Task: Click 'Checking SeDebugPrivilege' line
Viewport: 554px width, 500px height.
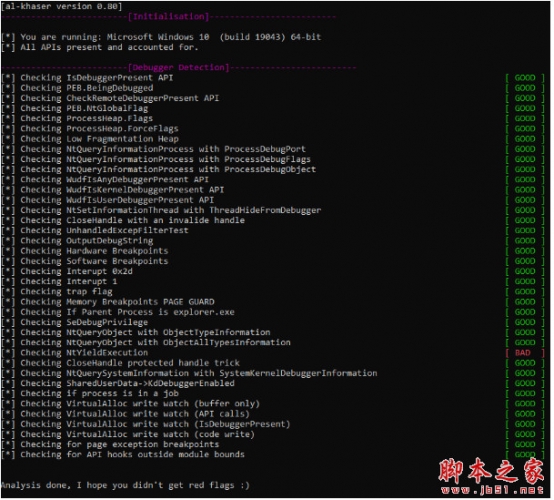Action: pos(75,322)
